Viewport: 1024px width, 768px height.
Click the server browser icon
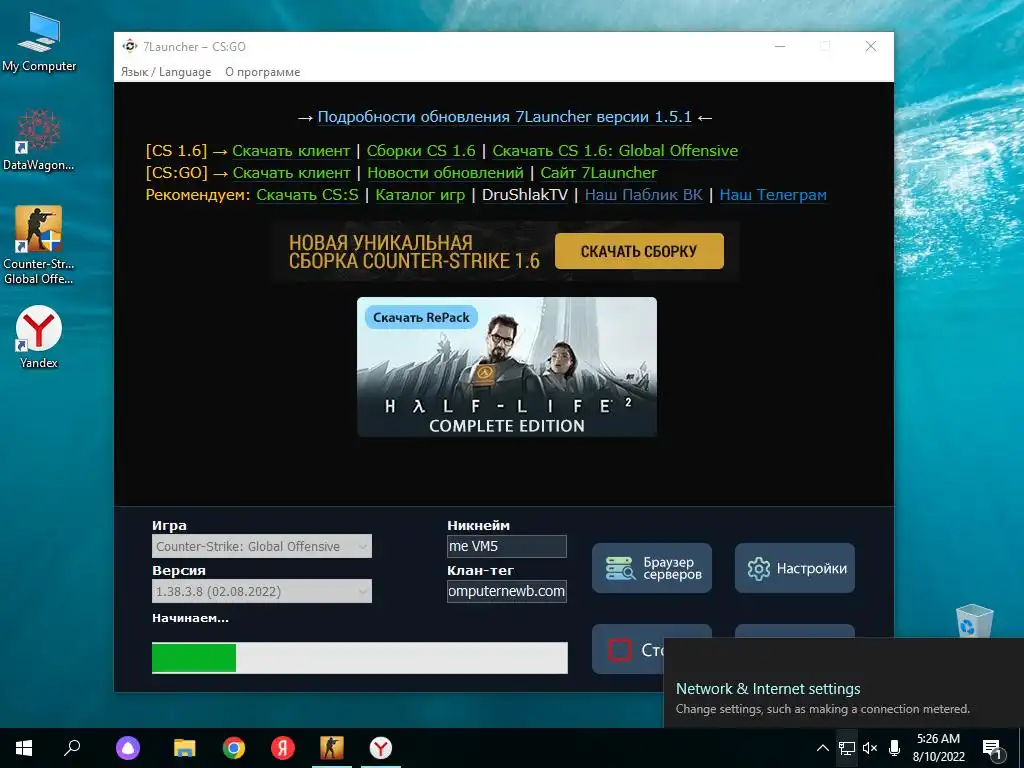tap(619, 568)
